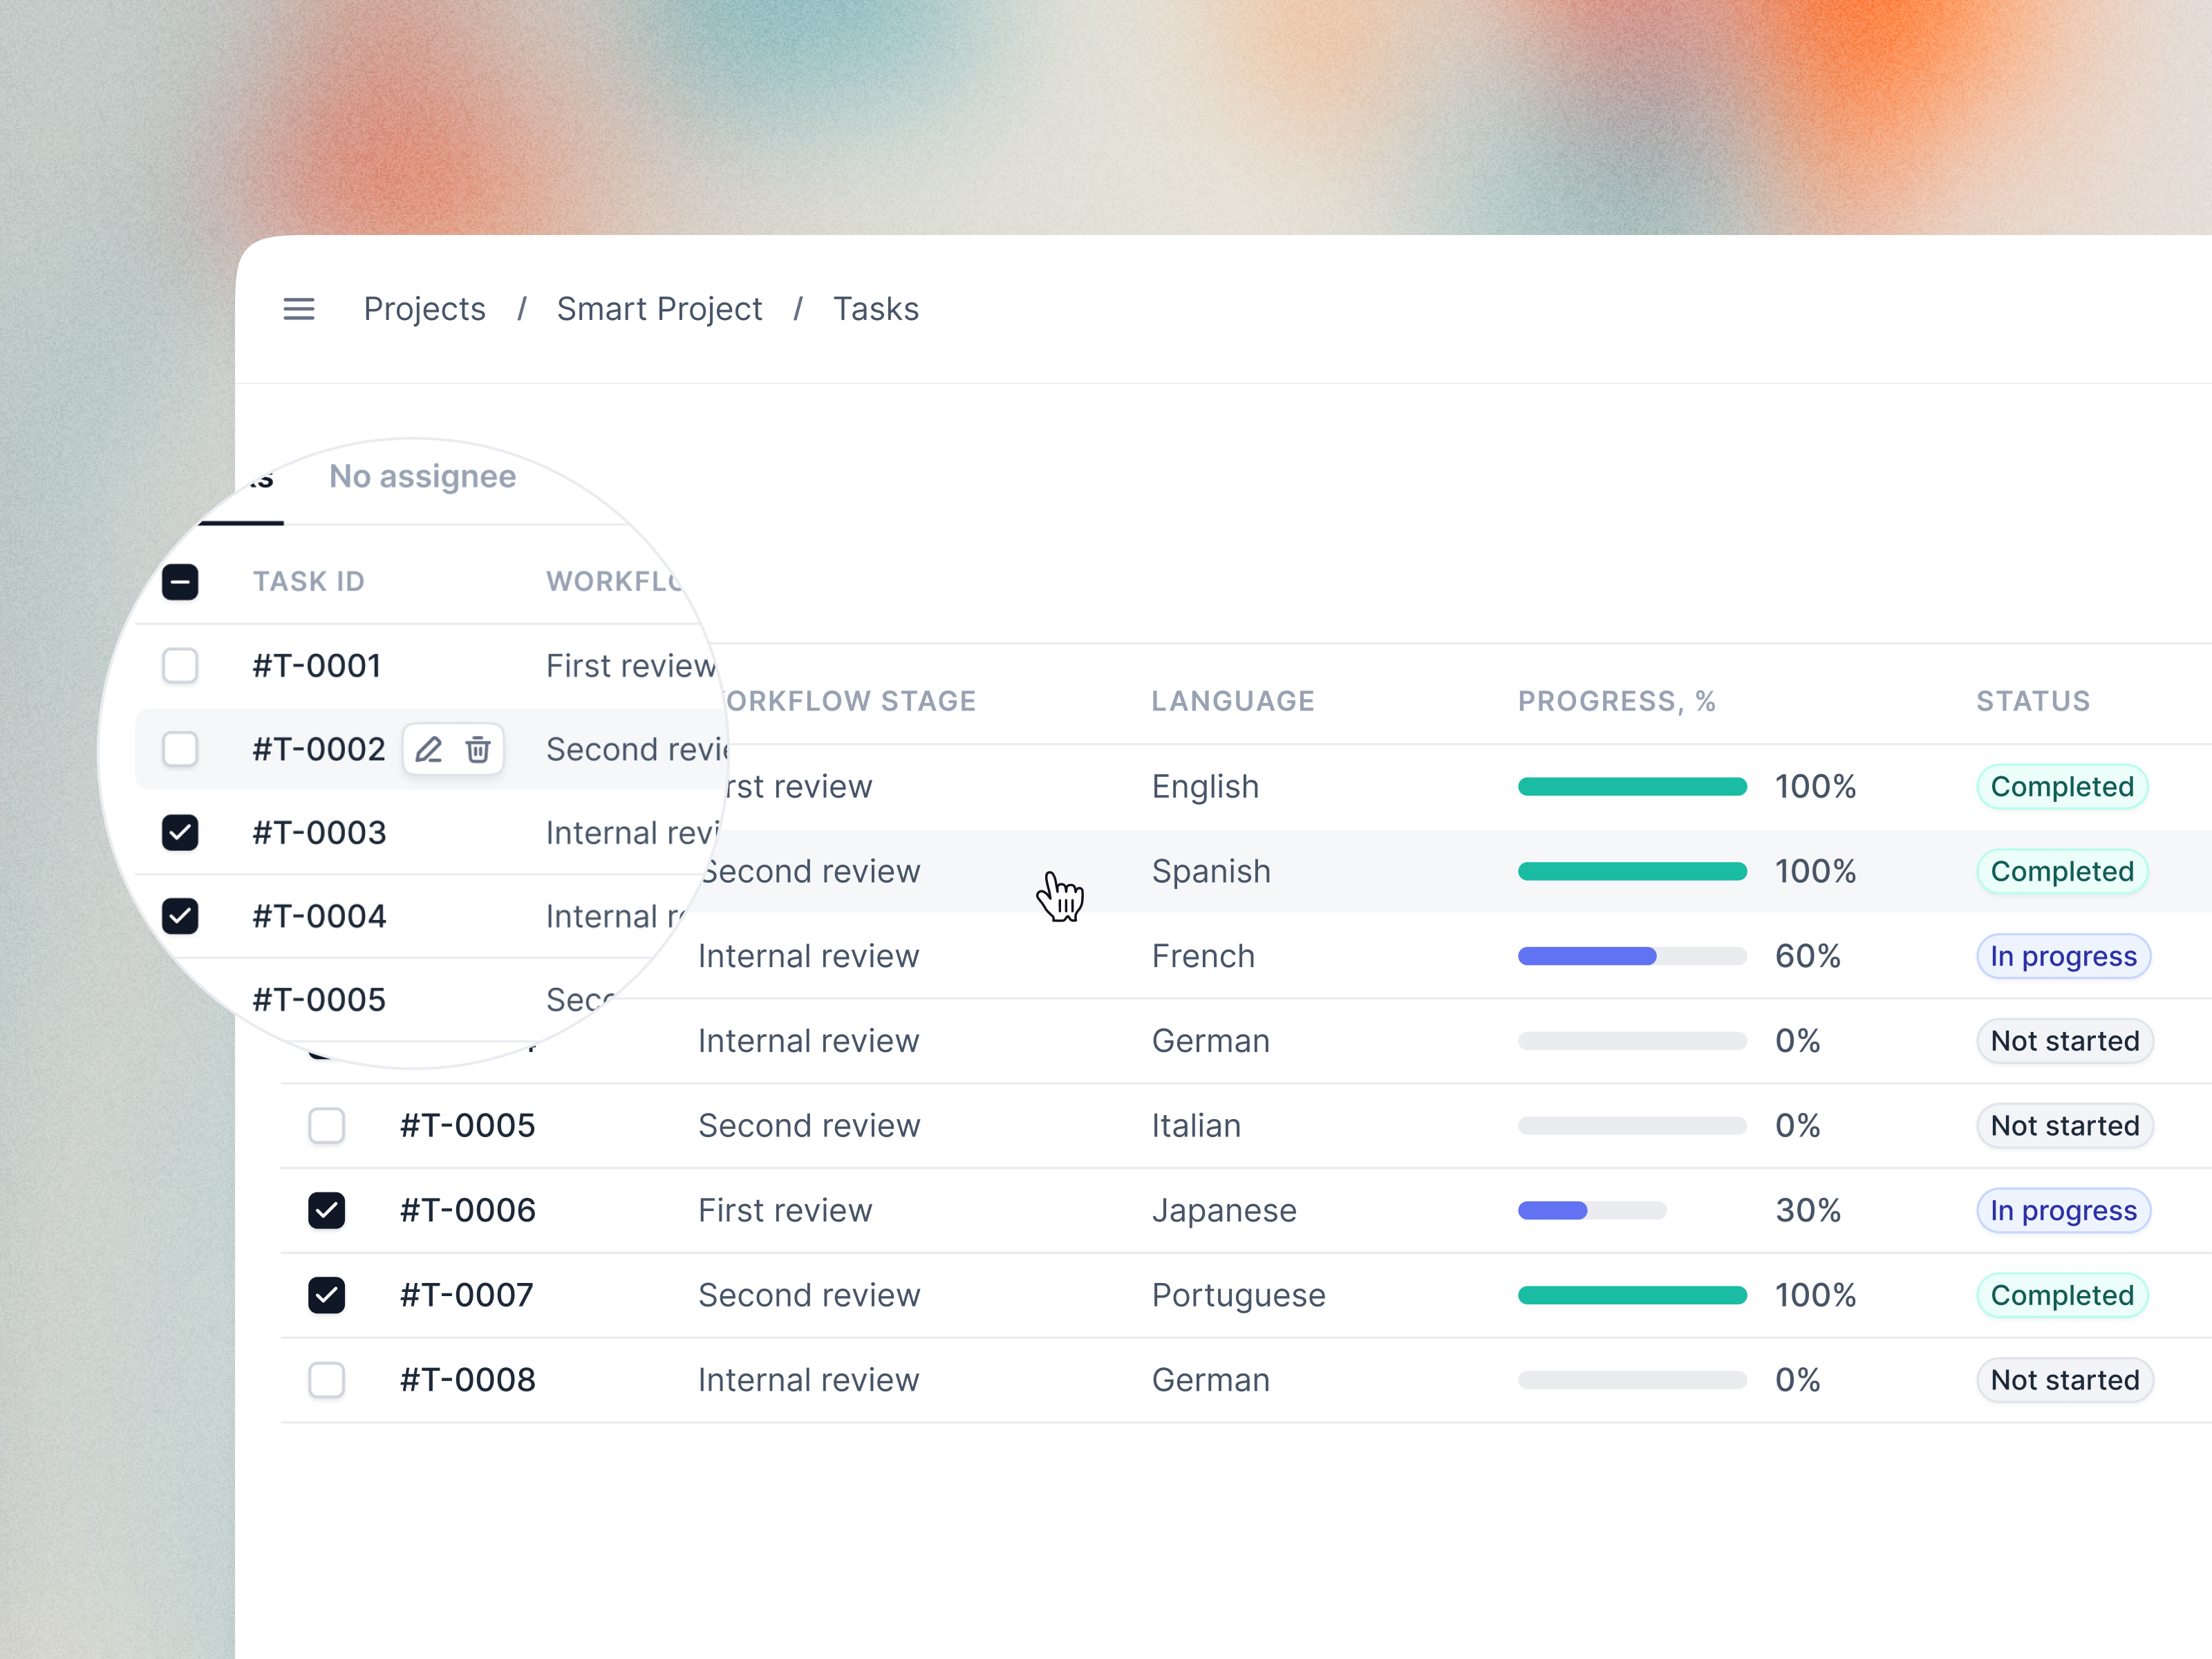2212x1659 pixels.
Task: Check the checkbox for task #T-0001
Action: pos(180,665)
